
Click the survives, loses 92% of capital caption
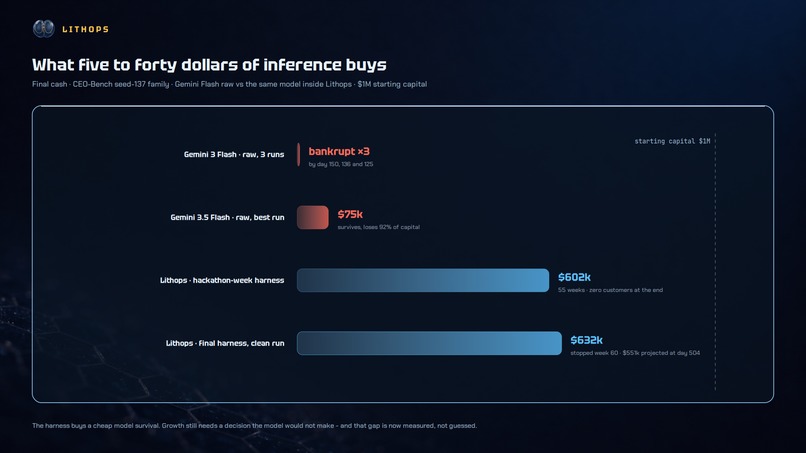(379, 227)
